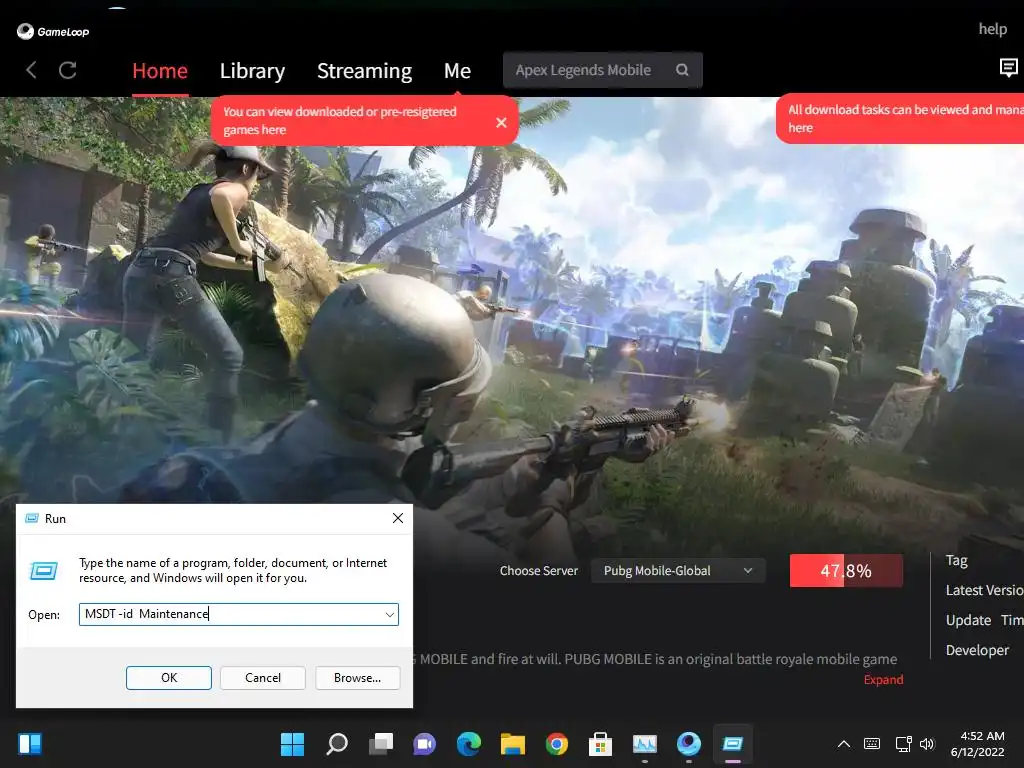
Task: Click the Tag label
Action: pos(956,560)
